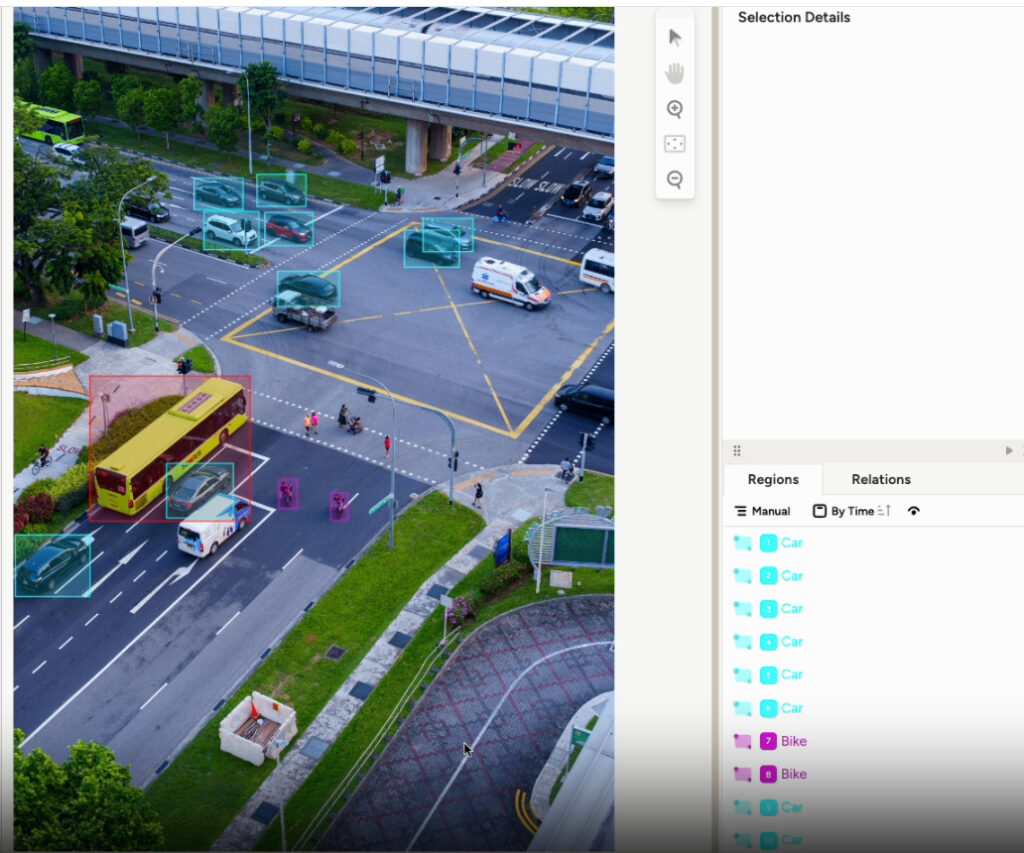Viewport: 1024px width, 853px height.
Task: Click the rectangle region icon beside Car 1
Action: [742, 543]
